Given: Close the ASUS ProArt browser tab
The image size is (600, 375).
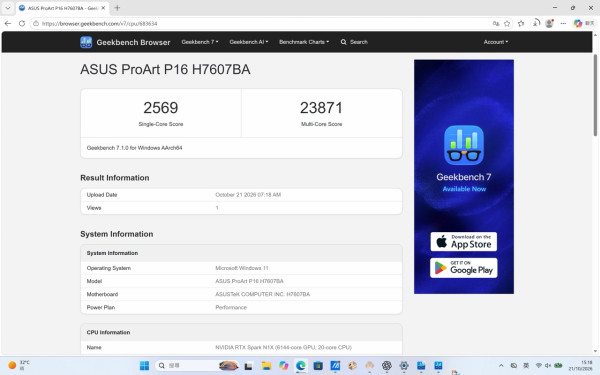Looking at the screenshot, I should 103,8.
